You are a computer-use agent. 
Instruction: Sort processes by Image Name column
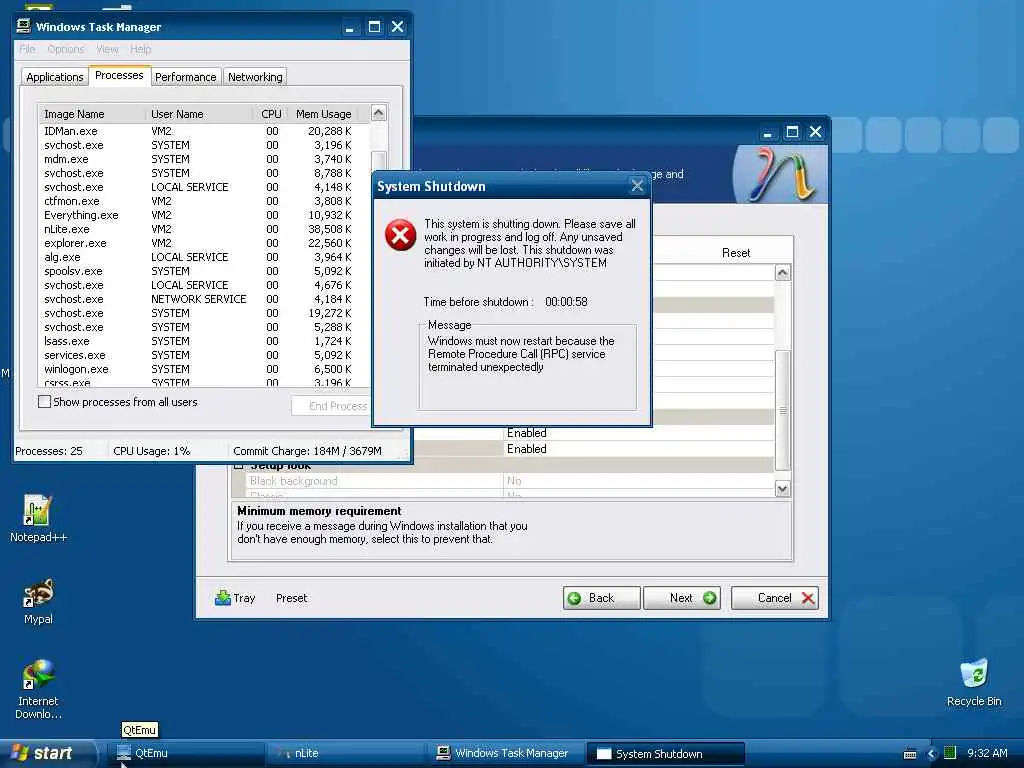click(x=91, y=114)
